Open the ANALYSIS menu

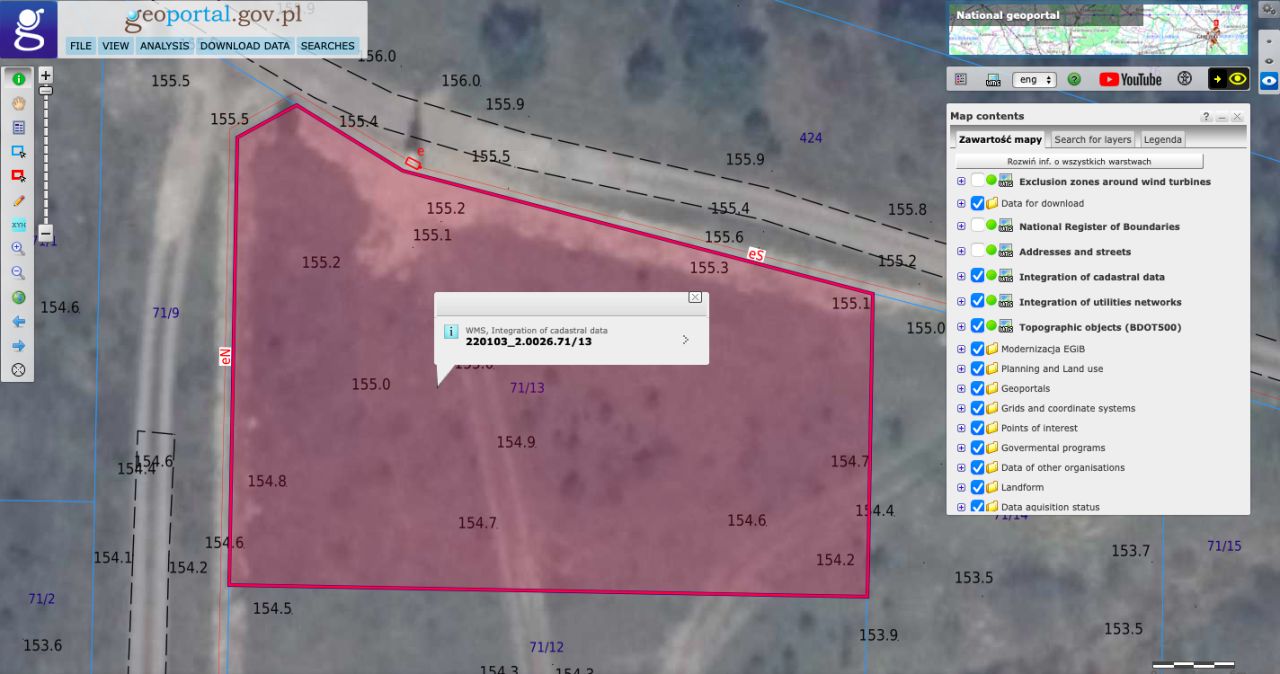point(164,46)
